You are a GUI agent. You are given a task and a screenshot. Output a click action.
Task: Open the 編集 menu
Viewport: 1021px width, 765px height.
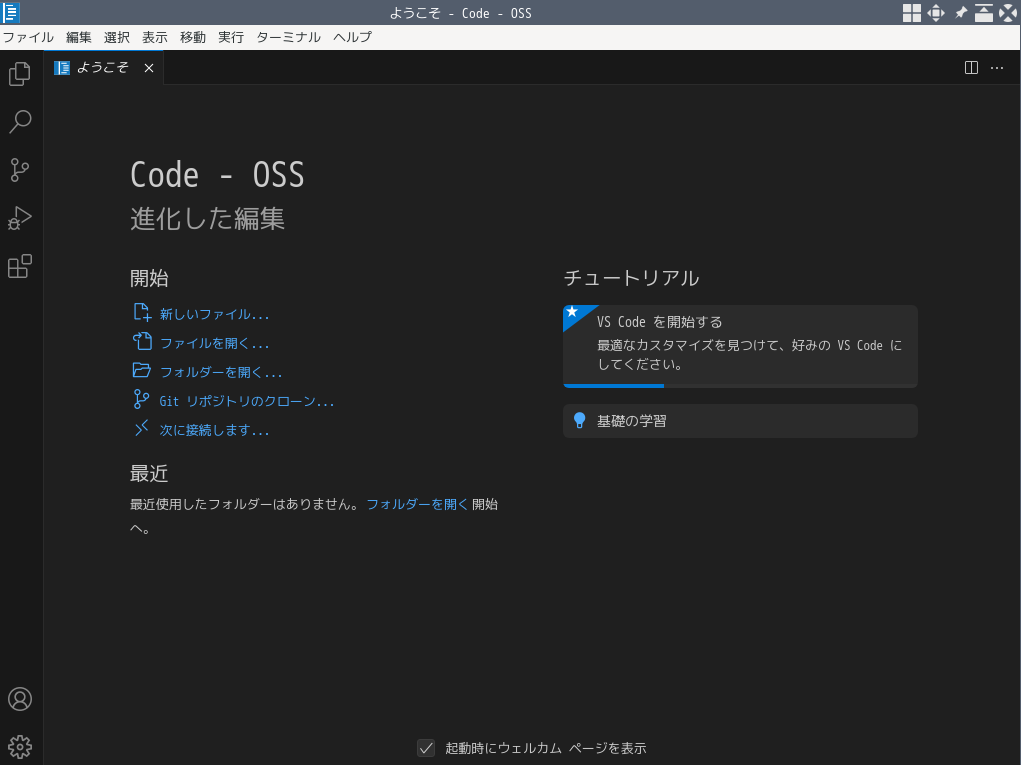tap(79, 37)
